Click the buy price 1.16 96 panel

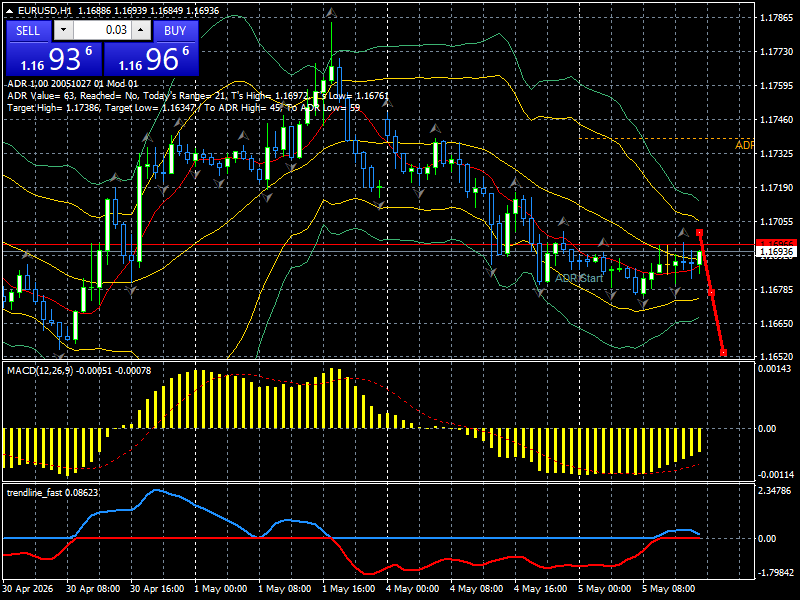(x=151, y=59)
